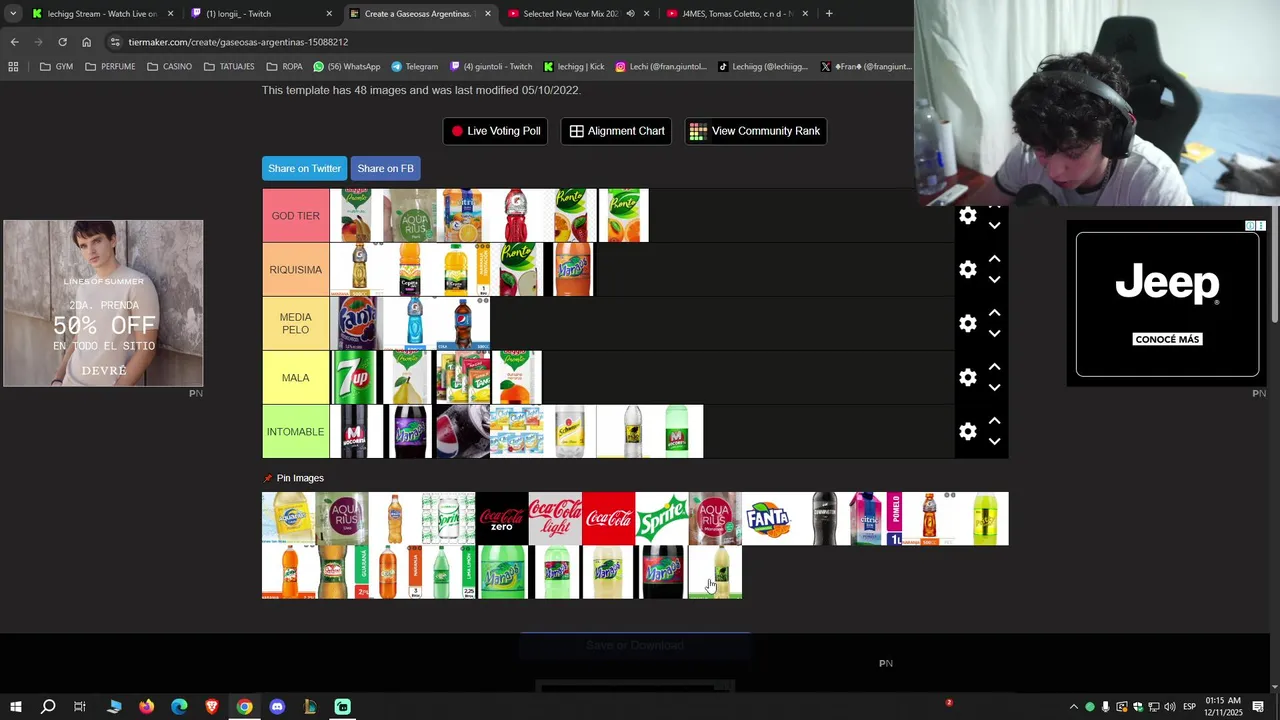Move MEDIA PELO row up
This screenshot has width=1280, height=720.
pos(994,313)
